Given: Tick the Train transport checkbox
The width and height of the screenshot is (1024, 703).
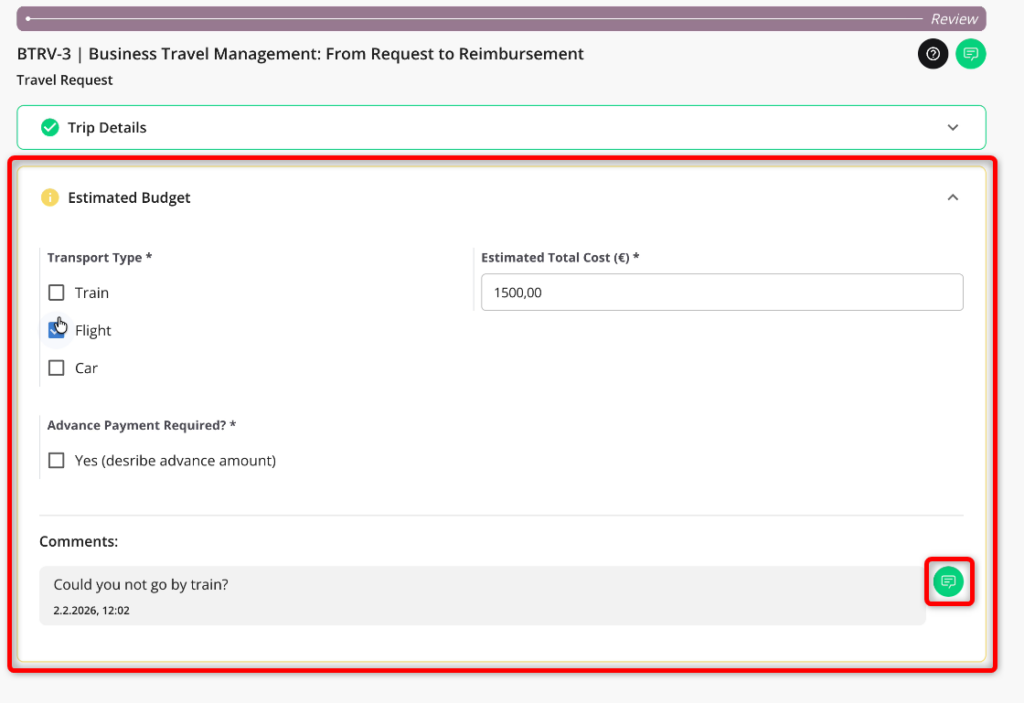Looking at the screenshot, I should (x=57, y=293).
